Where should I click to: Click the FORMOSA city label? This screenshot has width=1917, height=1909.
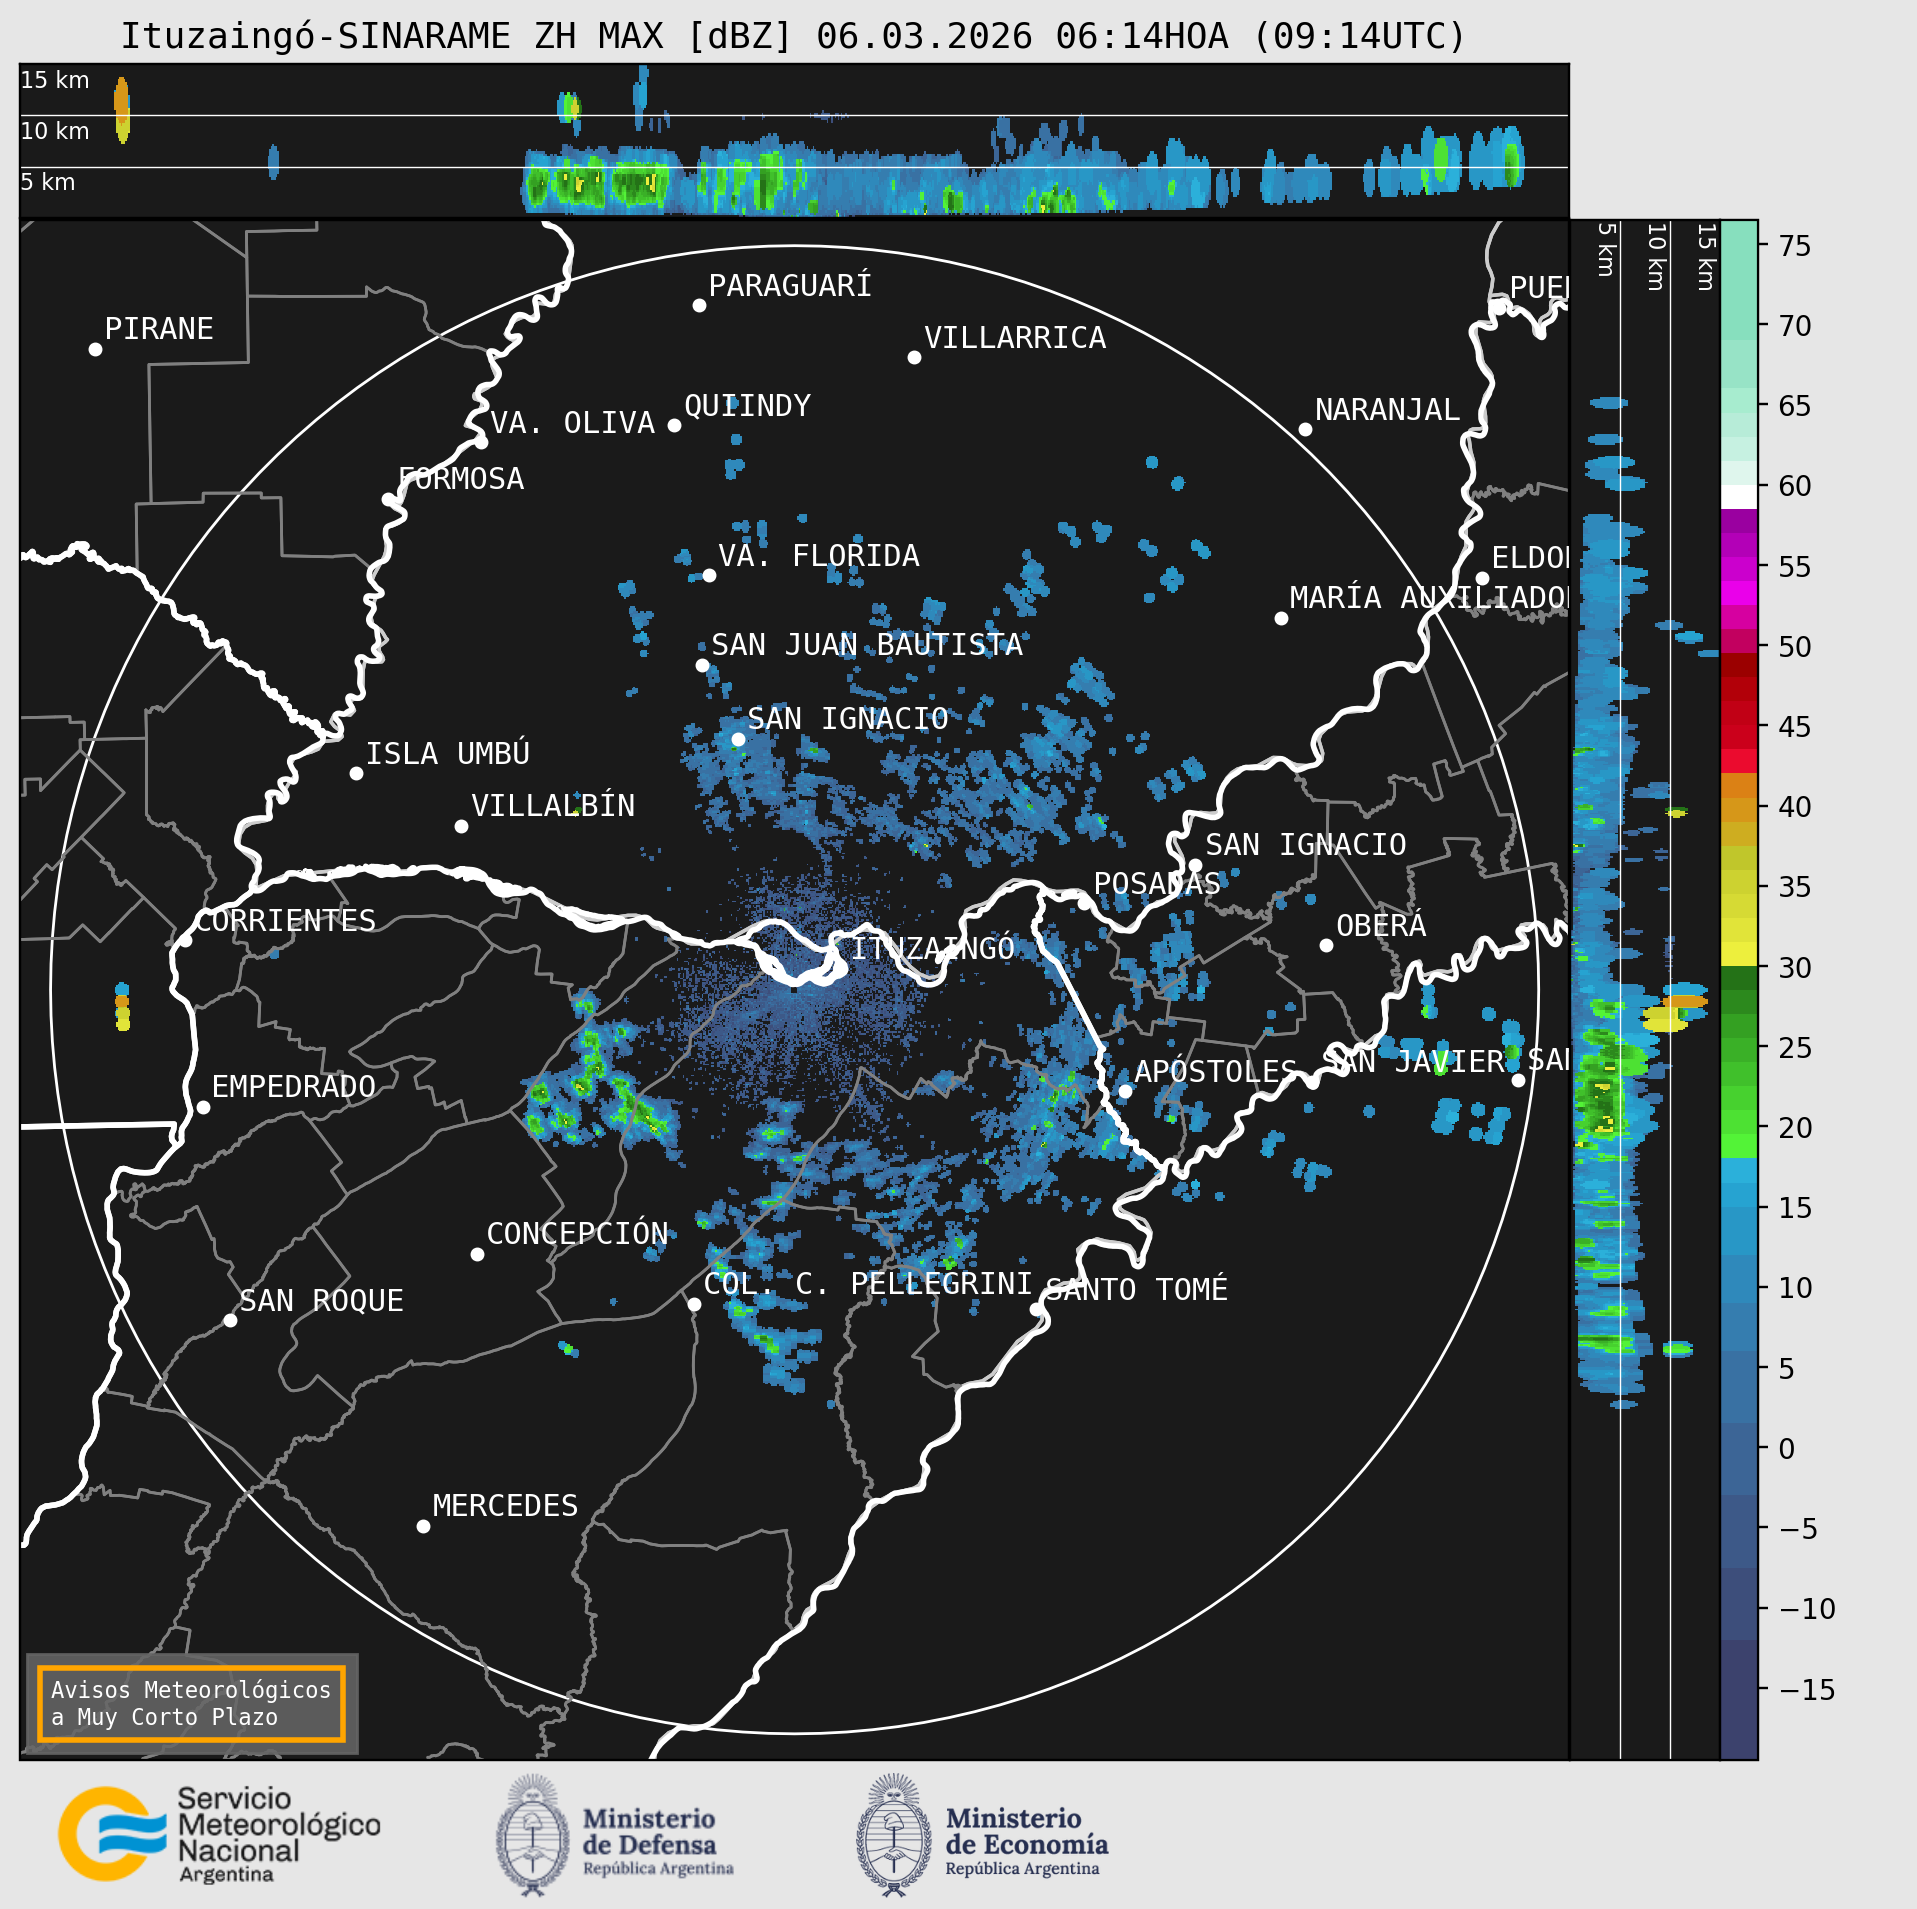click(x=461, y=478)
